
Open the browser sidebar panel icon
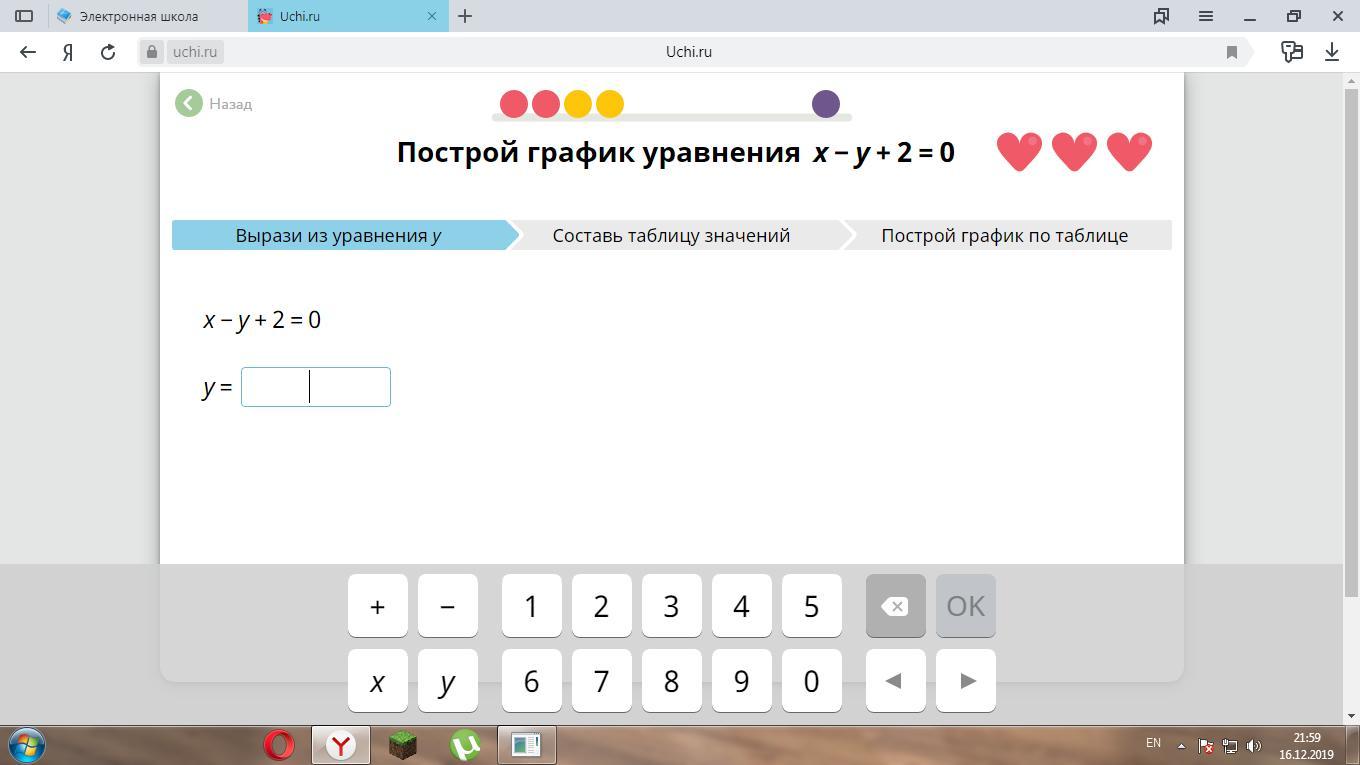pyautogui.click(x=24, y=16)
